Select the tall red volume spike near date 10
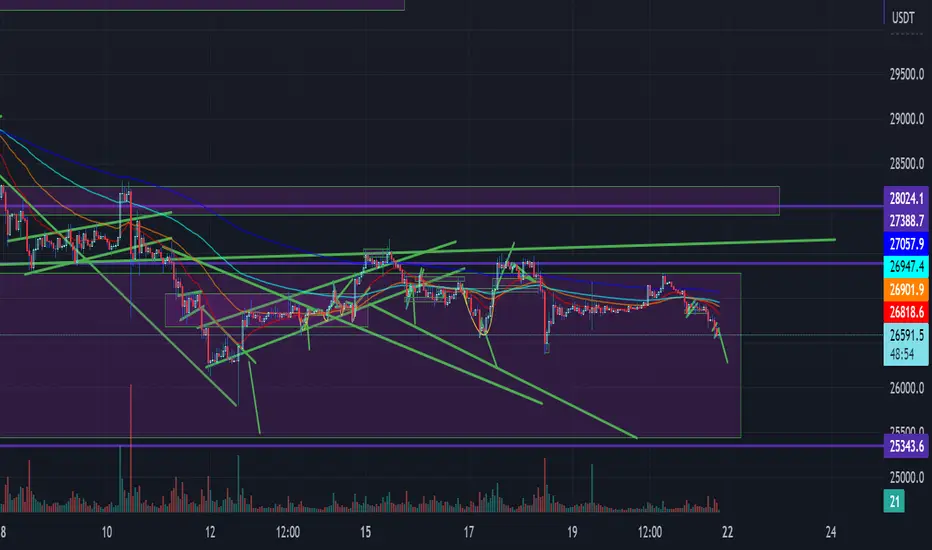The image size is (932, 550). tap(131, 449)
